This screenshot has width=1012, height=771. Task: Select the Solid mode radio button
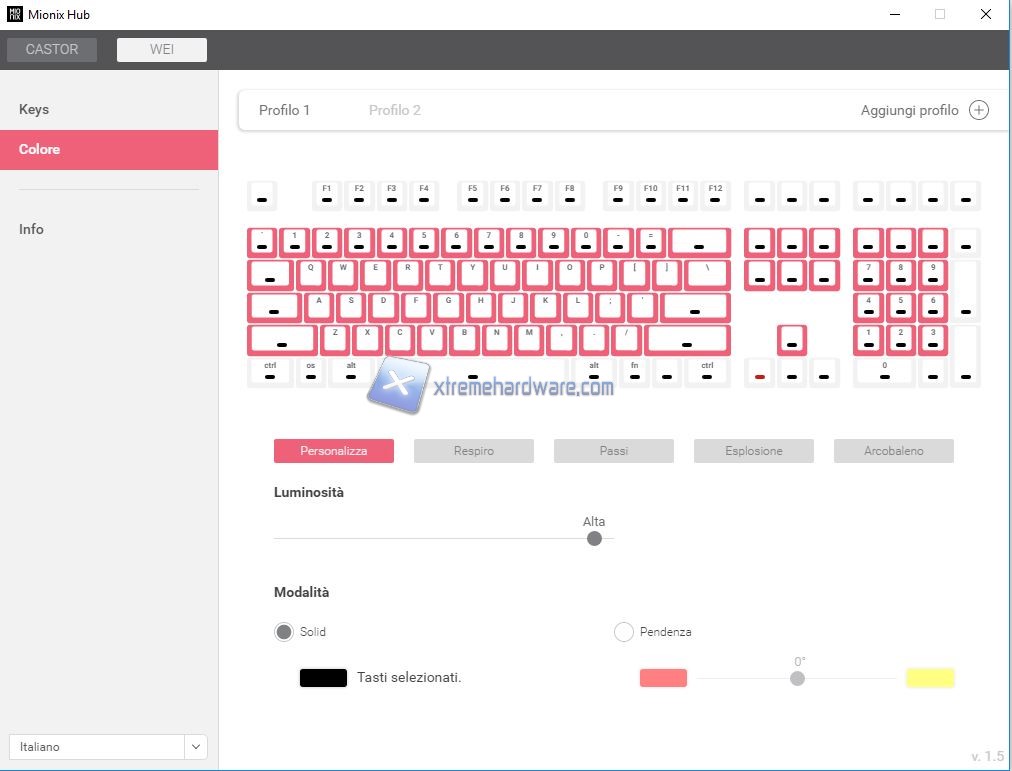(x=284, y=632)
